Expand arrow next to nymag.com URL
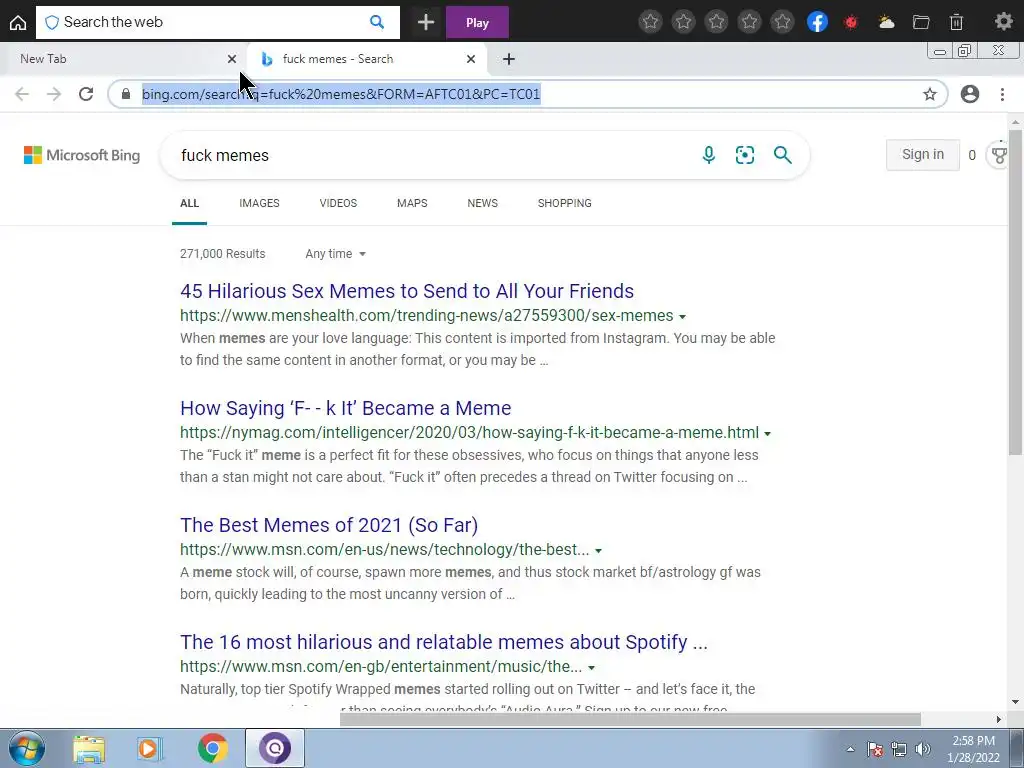1024x768 pixels. click(x=768, y=434)
